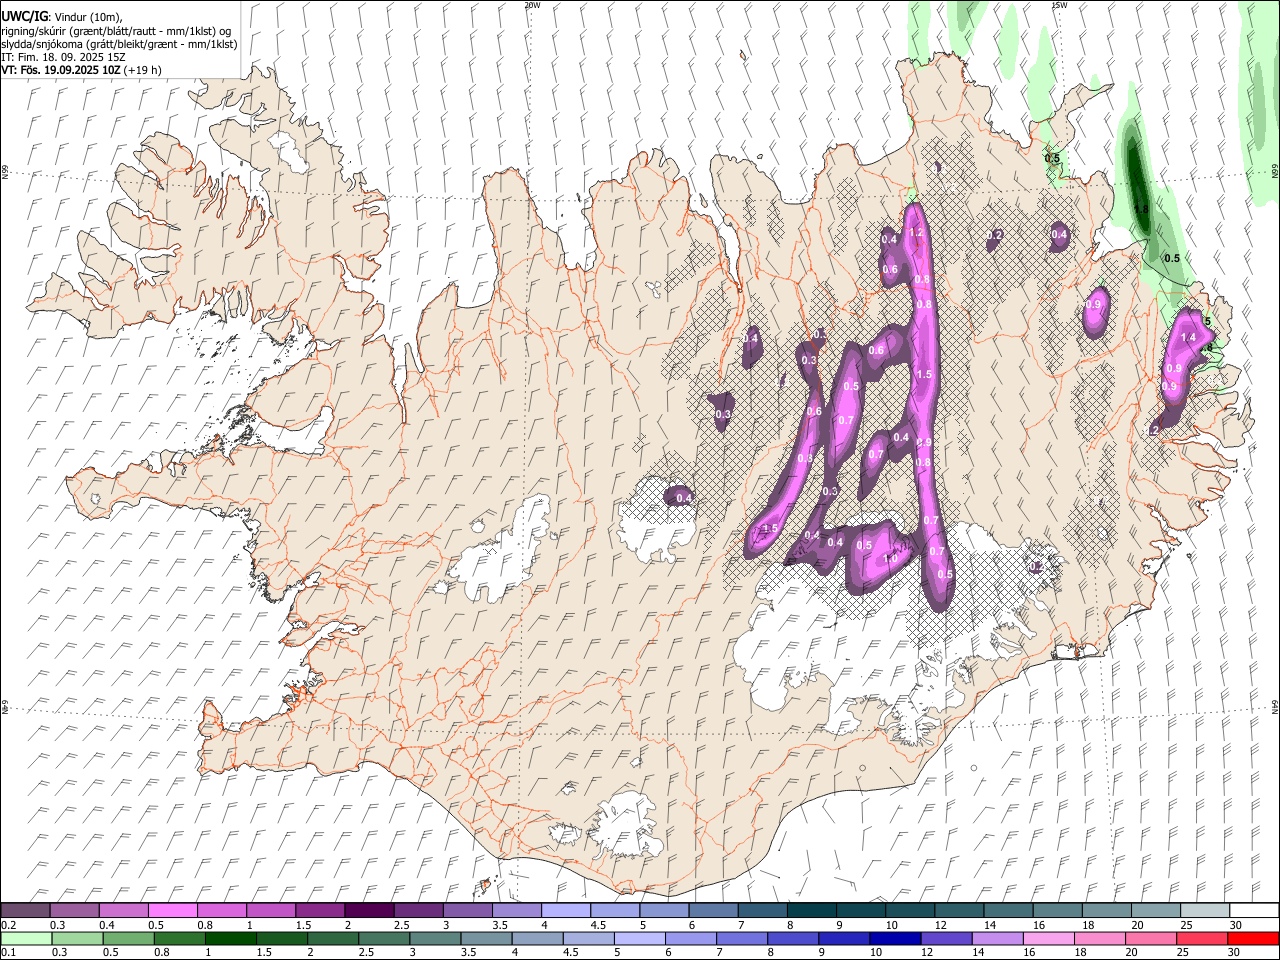
Task: Click the '1.4' value in the eastern pink blob
Action: coord(1189,338)
